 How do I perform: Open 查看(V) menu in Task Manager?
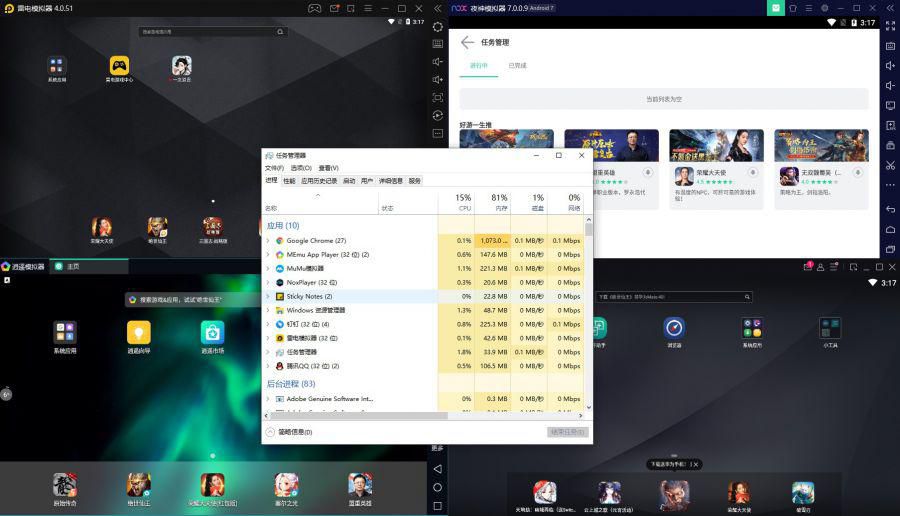pyautogui.click(x=328, y=168)
